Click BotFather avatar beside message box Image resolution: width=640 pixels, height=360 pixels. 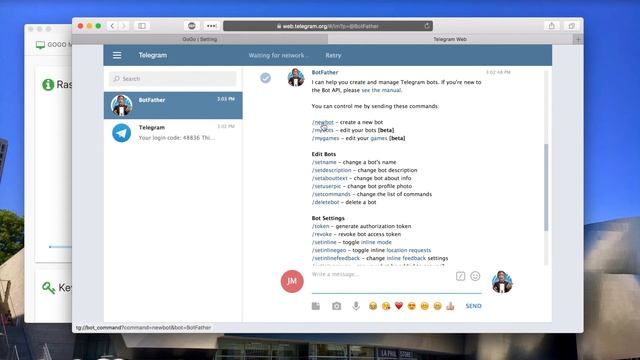click(x=502, y=282)
